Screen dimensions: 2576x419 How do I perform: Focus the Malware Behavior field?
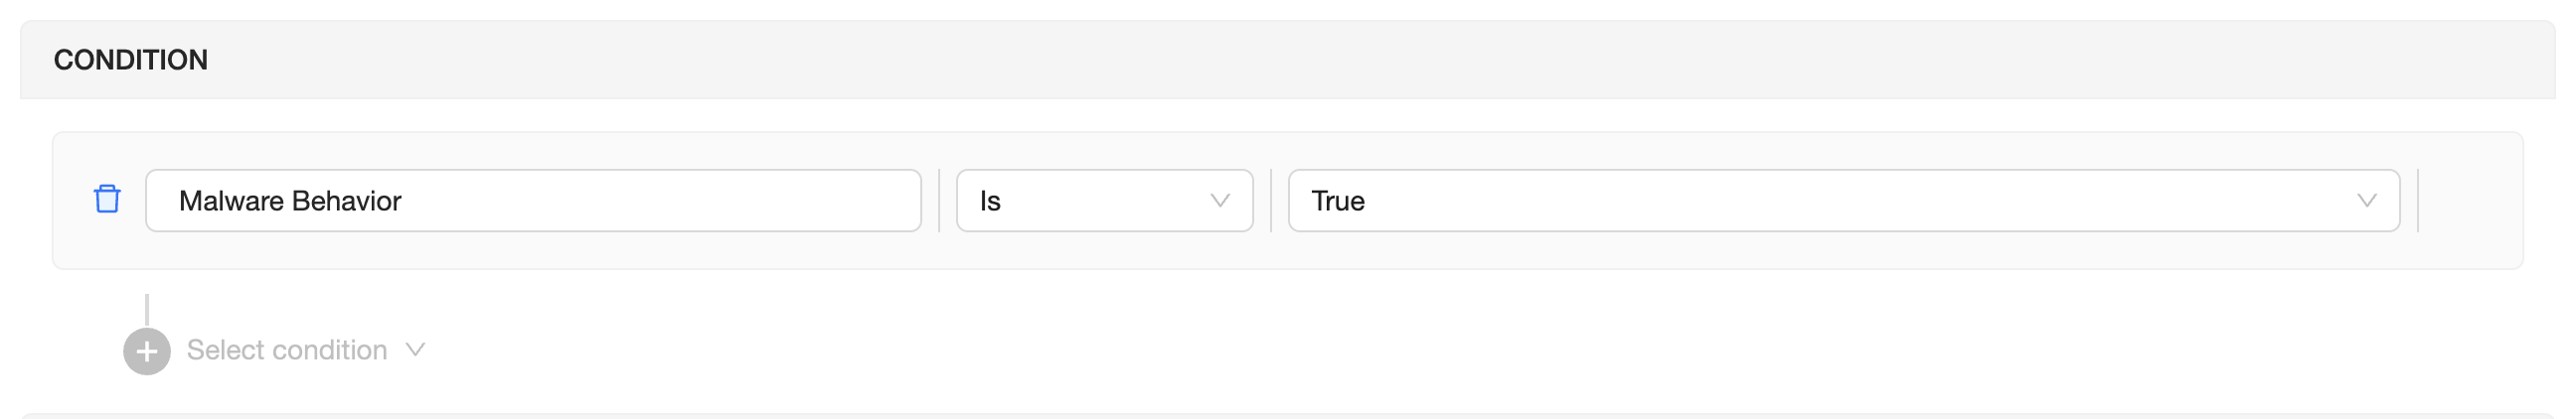[532, 201]
